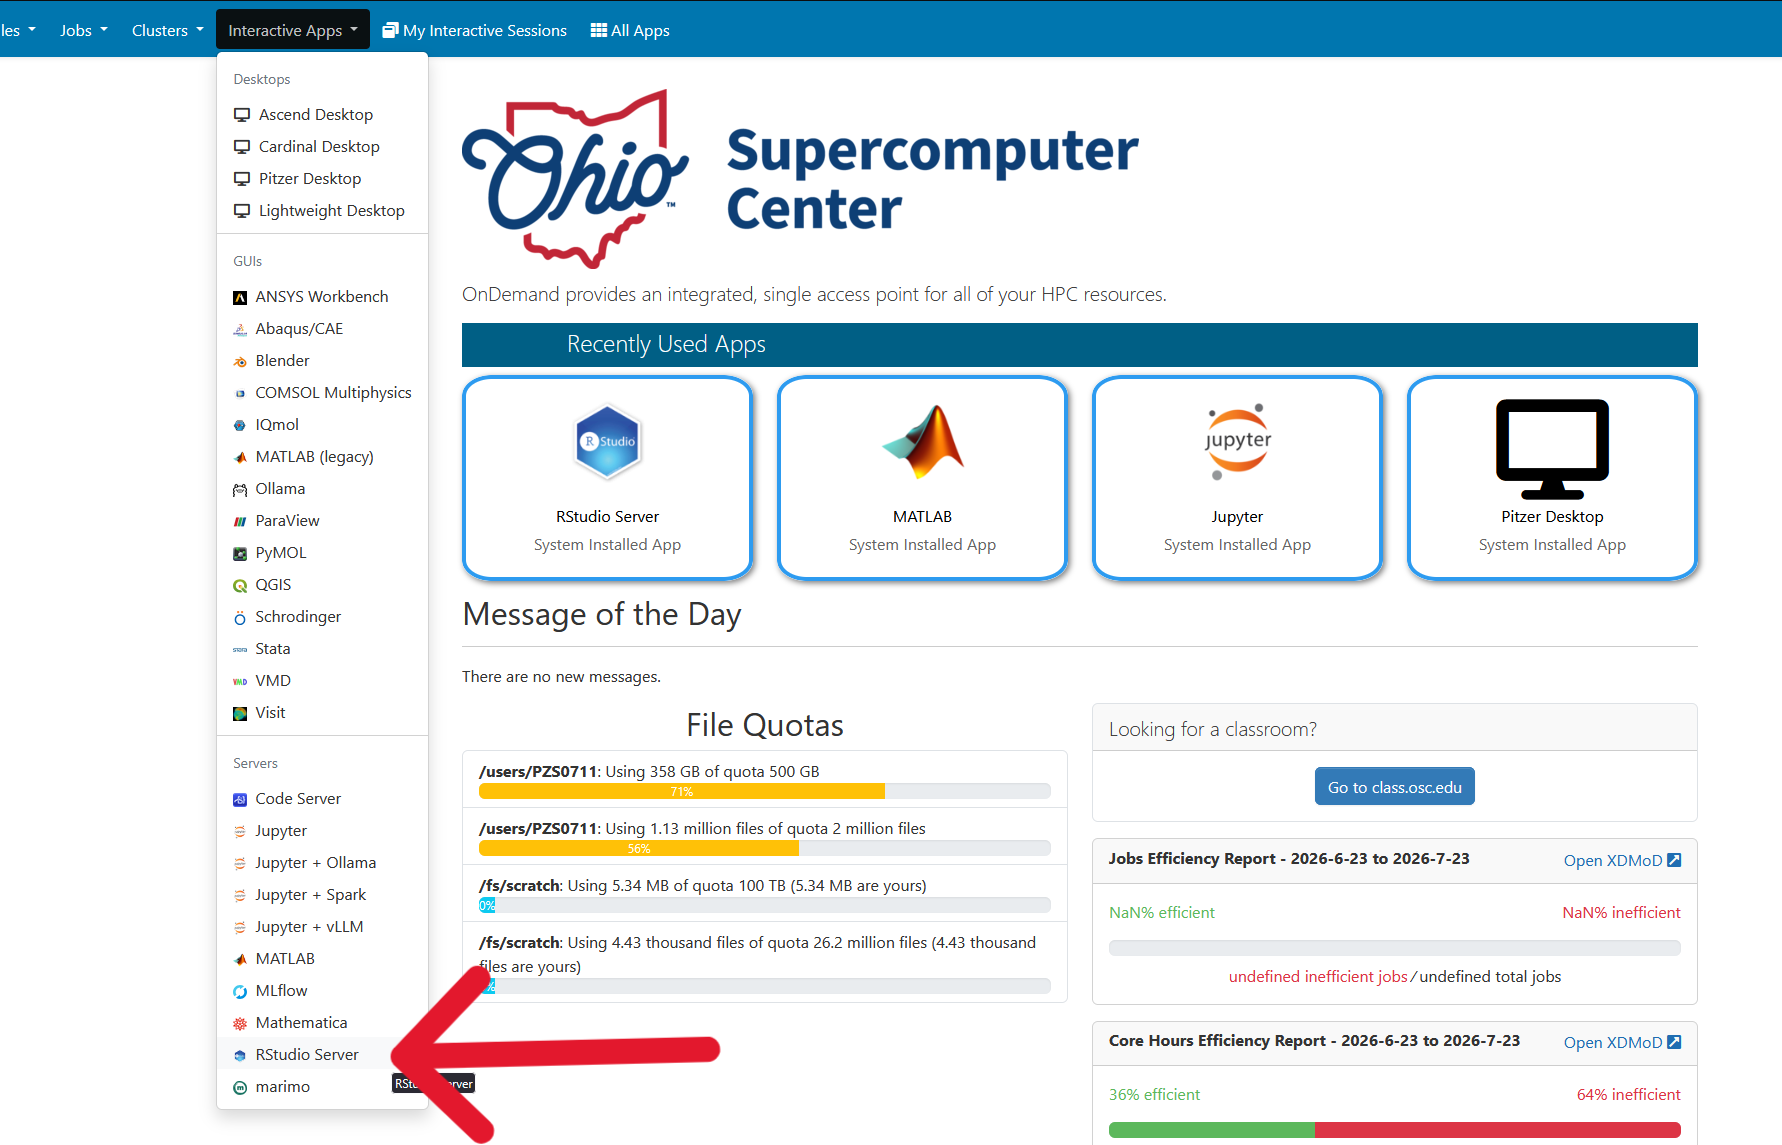Click the QGIS icon

click(240, 585)
